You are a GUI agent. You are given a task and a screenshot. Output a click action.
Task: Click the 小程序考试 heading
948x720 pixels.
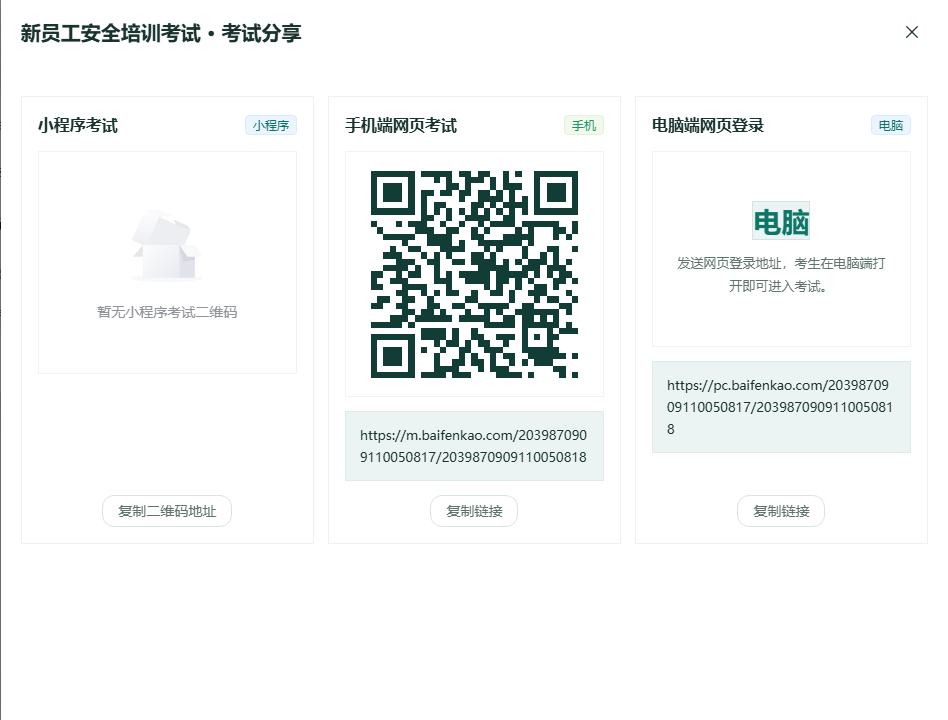[x=78, y=125]
